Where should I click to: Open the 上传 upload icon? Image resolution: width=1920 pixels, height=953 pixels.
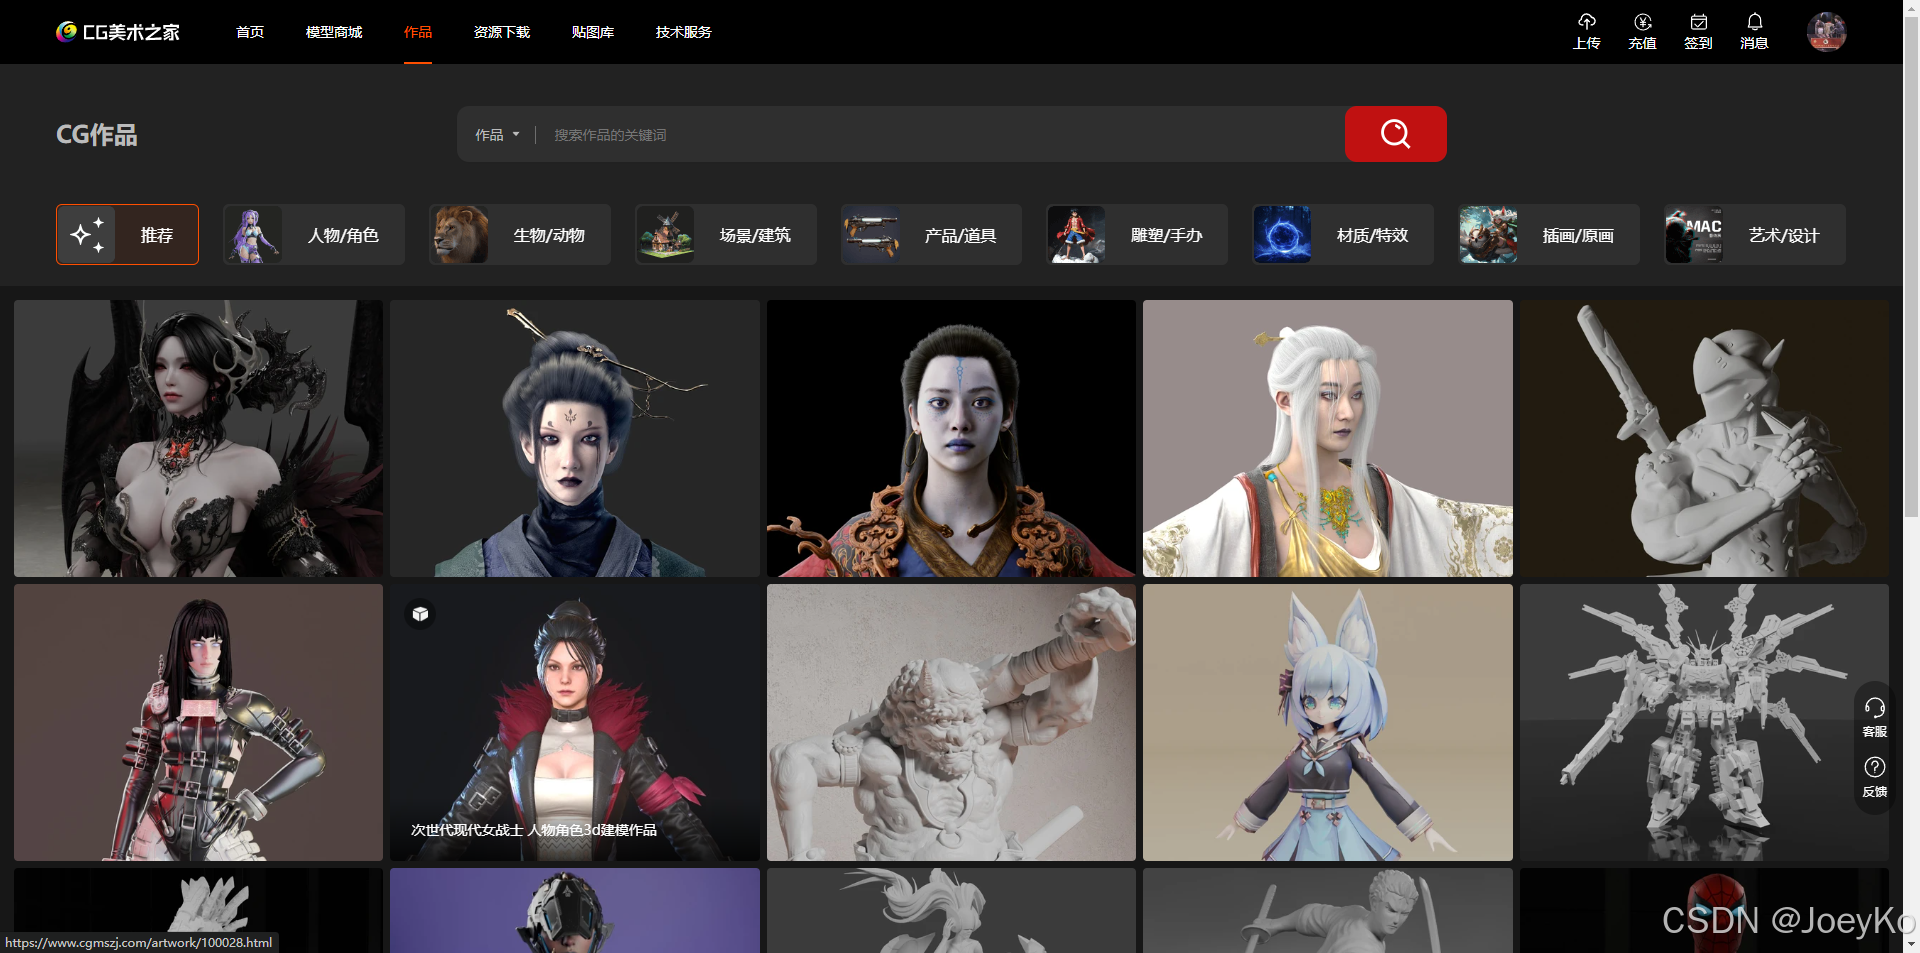1586,32
